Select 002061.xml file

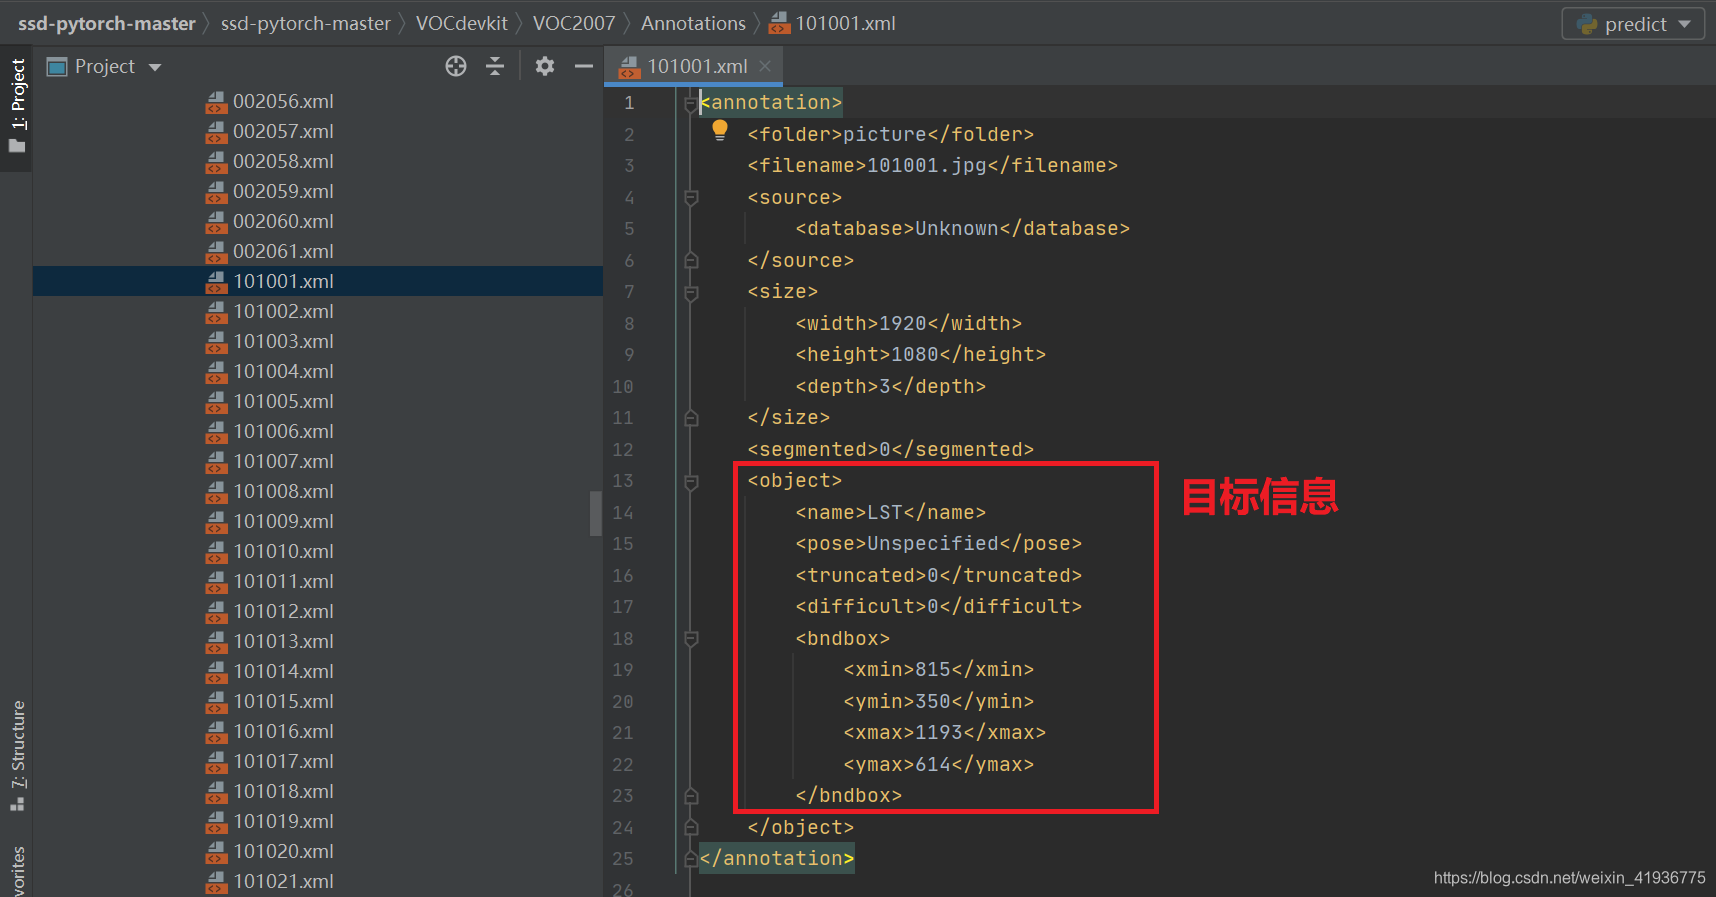tap(283, 251)
